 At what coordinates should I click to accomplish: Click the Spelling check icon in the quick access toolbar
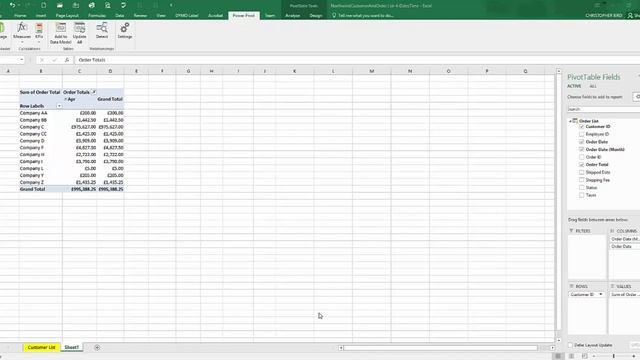pyautogui.click(x=123, y=5)
